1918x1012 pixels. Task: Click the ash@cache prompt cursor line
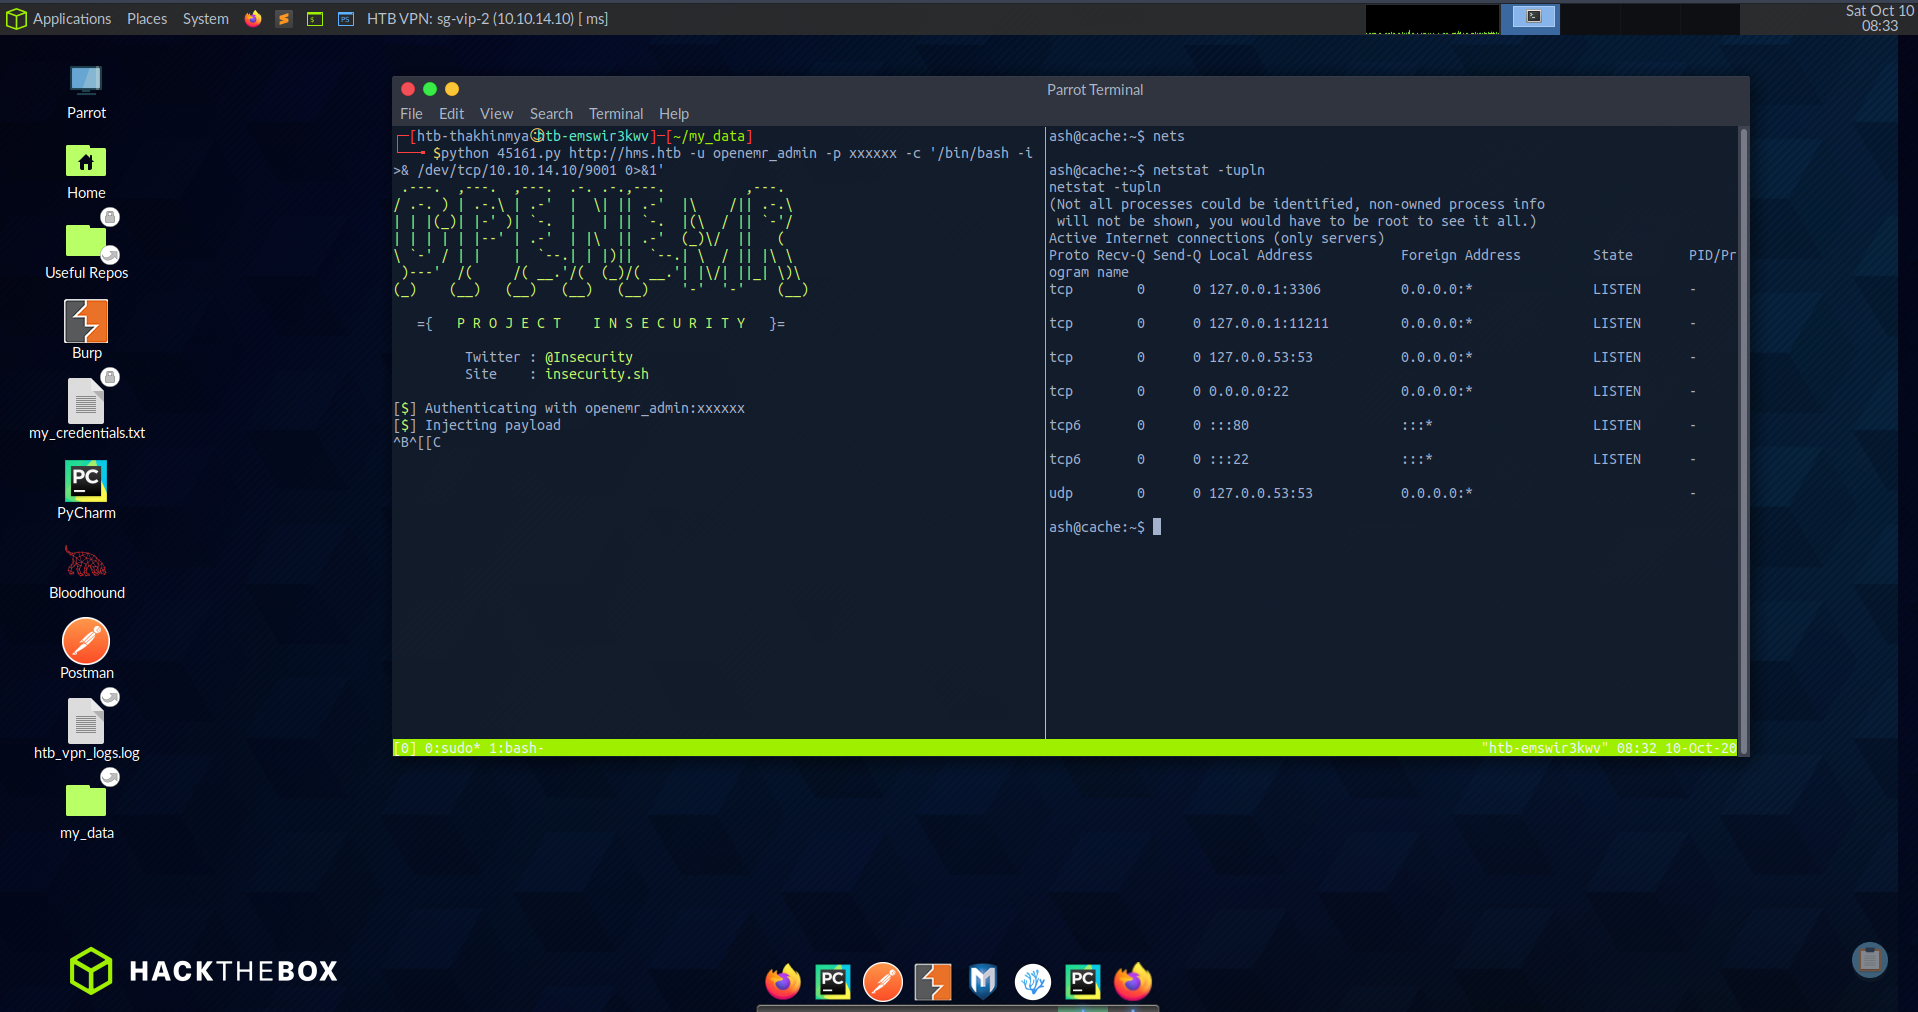(1104, 527)
